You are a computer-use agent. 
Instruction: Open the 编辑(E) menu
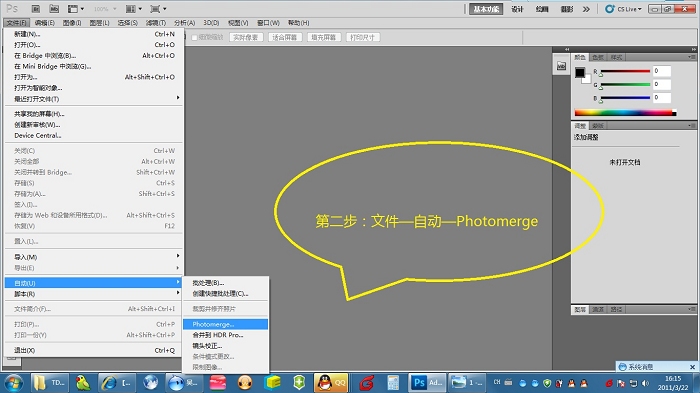tap(44, 23)
